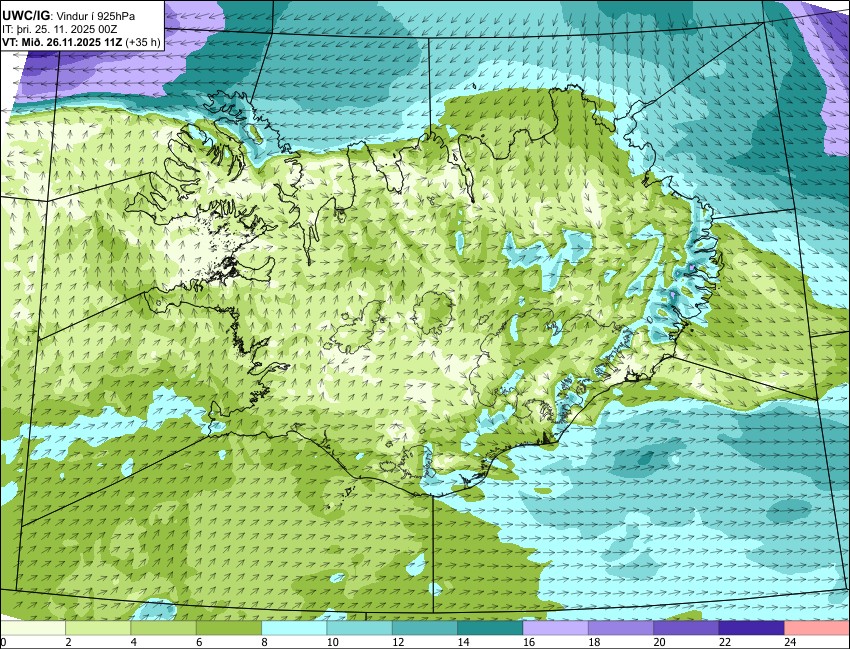
Task: Click the '(+35 h)' forecast offset text
Action: tap(143, 42)
